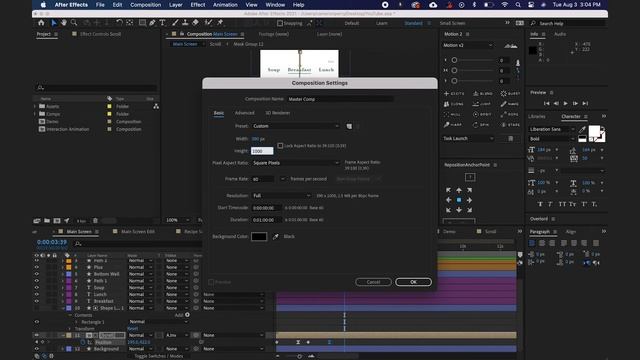
Task: Open the Resolution dropdown
Action: (x=281, y=196)
